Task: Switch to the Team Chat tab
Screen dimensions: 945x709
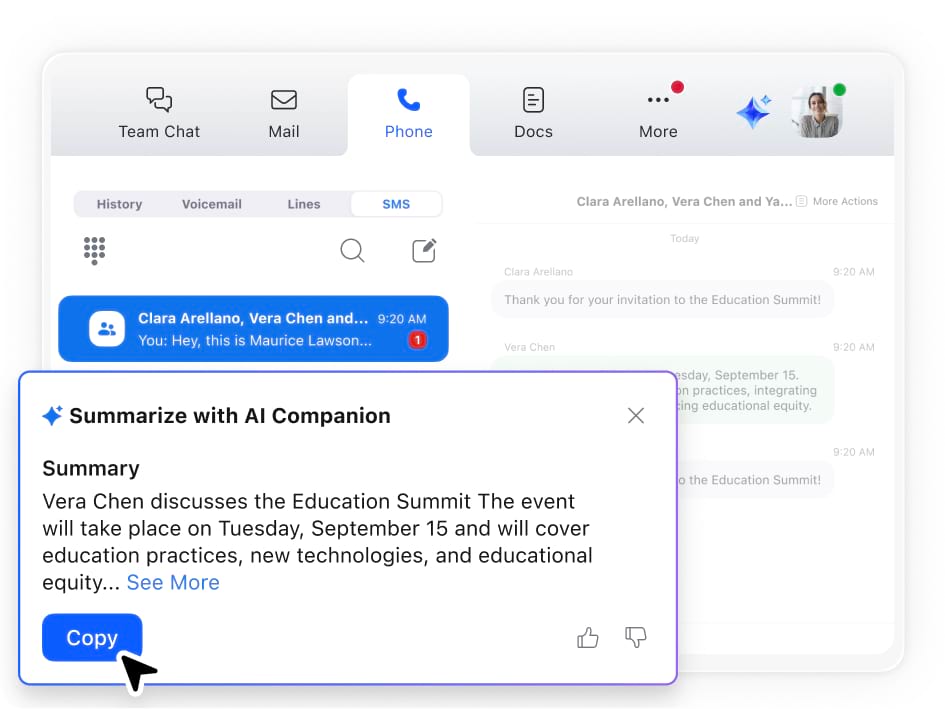Action: 159,114
